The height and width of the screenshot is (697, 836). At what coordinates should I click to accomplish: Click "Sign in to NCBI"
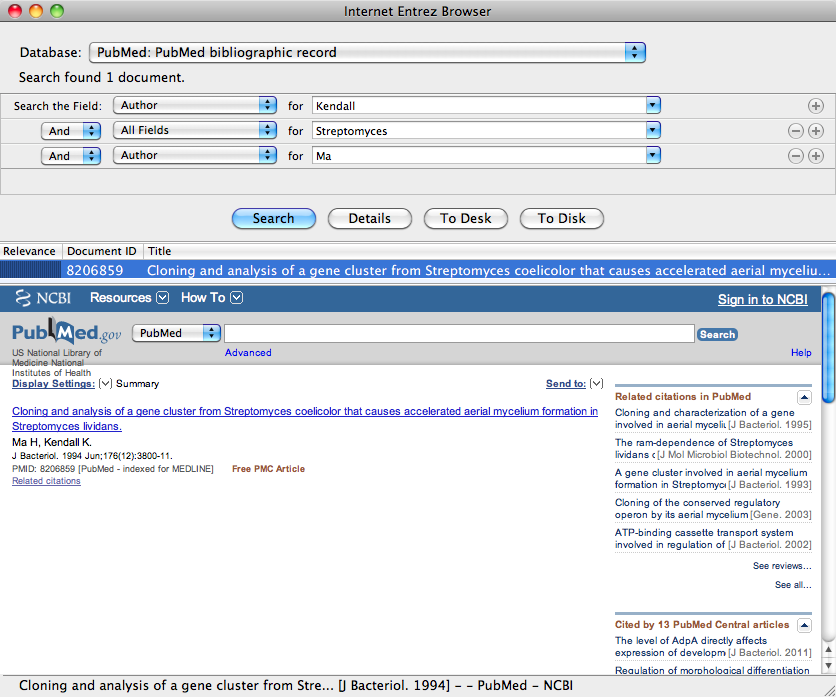click(x=763, y=298)
